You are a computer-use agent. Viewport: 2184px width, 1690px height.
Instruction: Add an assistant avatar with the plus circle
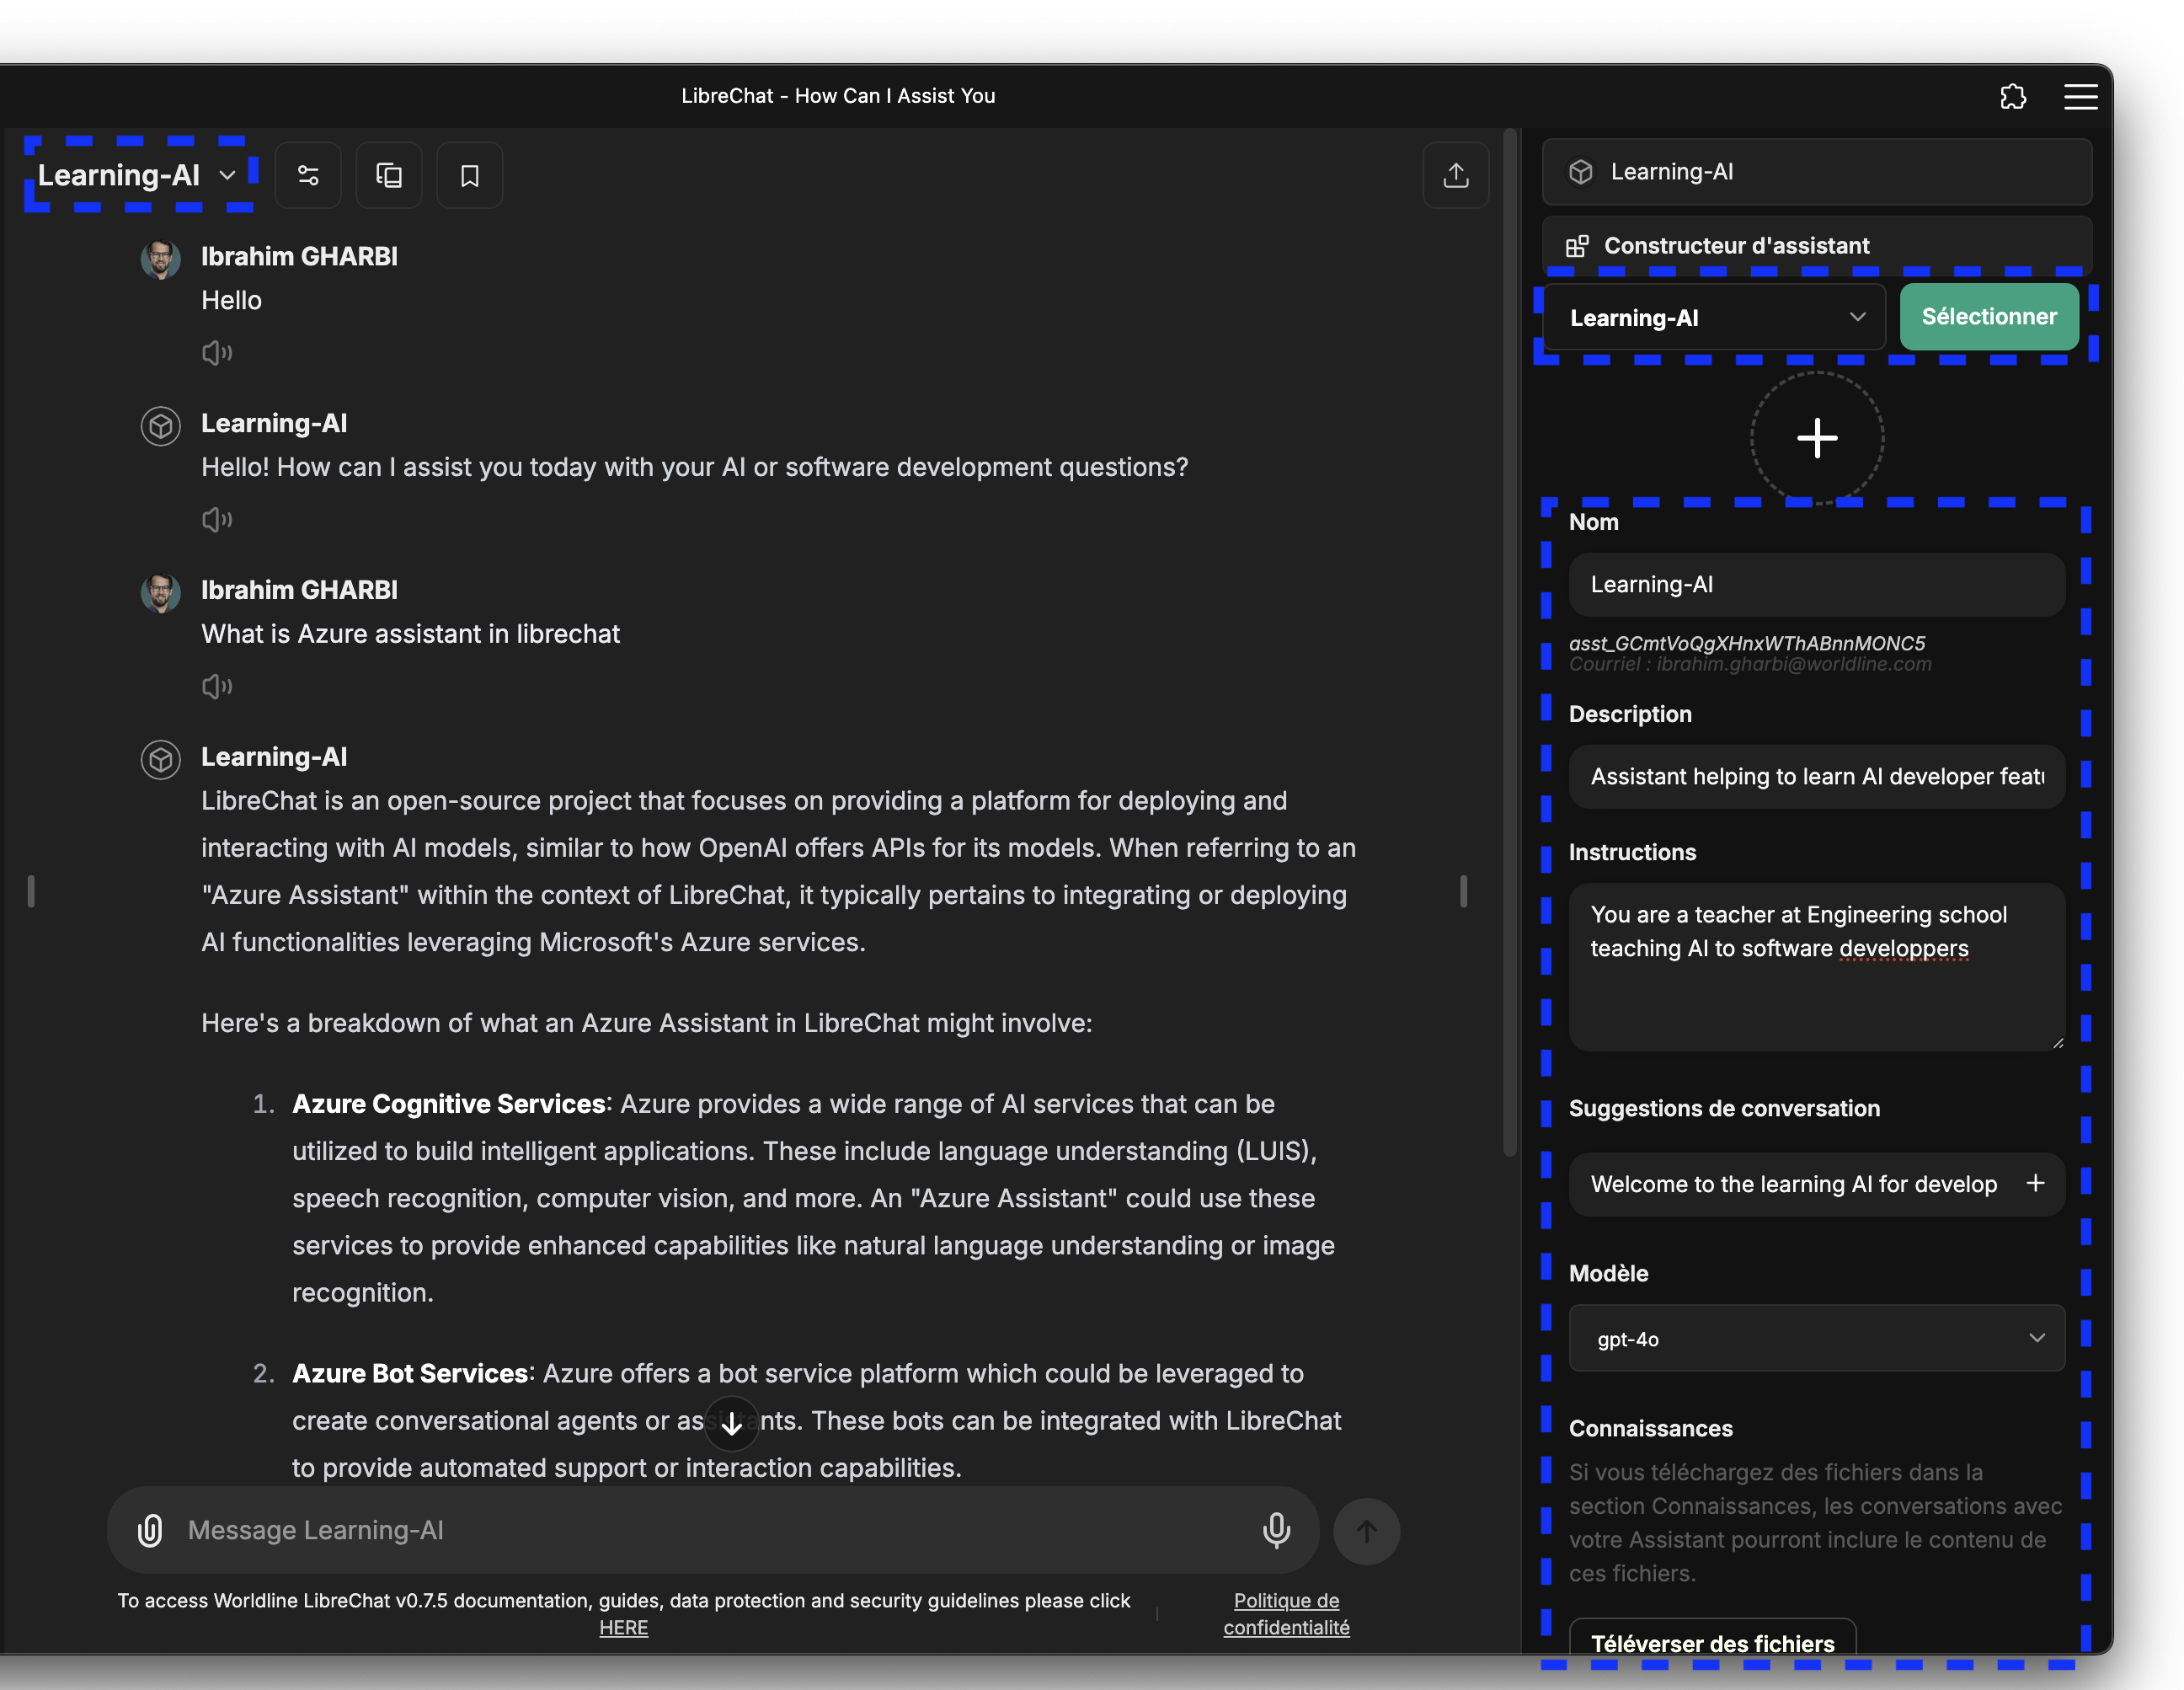click(x=1817, y=438)
